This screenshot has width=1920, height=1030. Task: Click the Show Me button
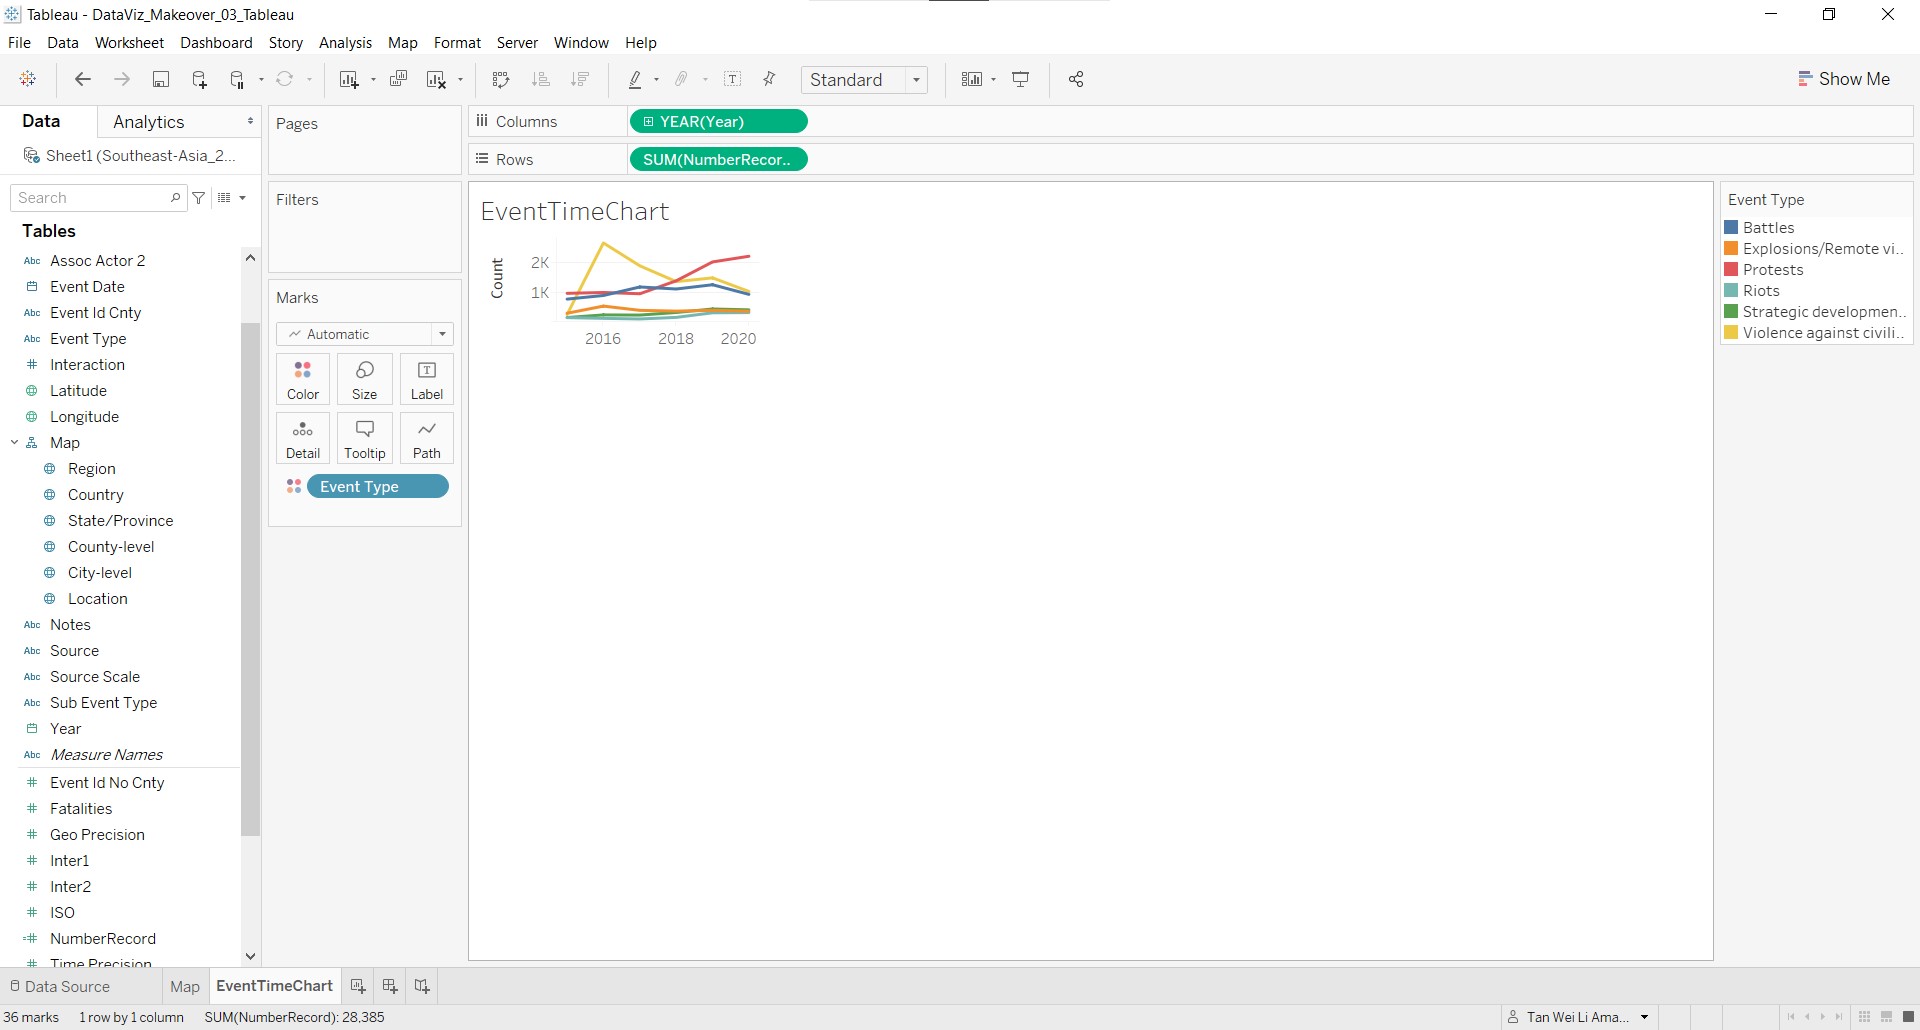pyautogui.click(x=1844, y=79)
